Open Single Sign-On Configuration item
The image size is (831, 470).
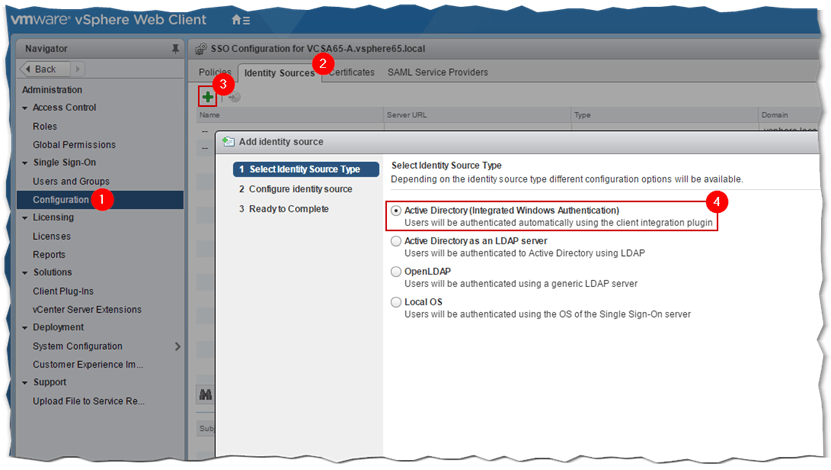pos(100,200)
